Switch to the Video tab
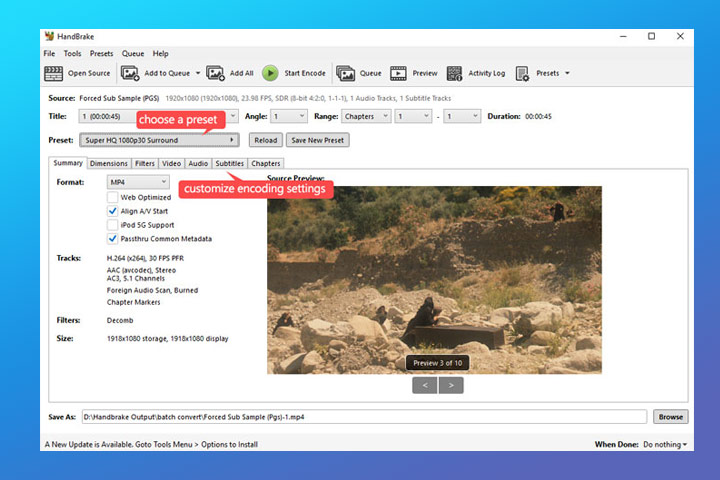 click(x=171, y=163)
